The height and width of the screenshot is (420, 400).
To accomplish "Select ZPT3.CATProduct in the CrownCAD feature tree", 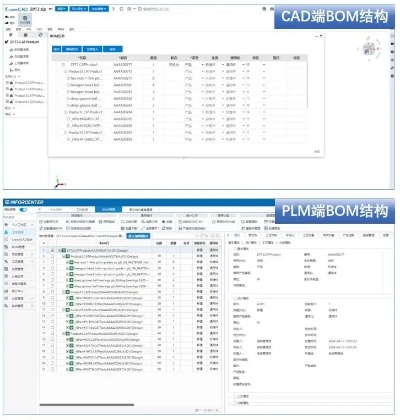I will tap(24, 42).
